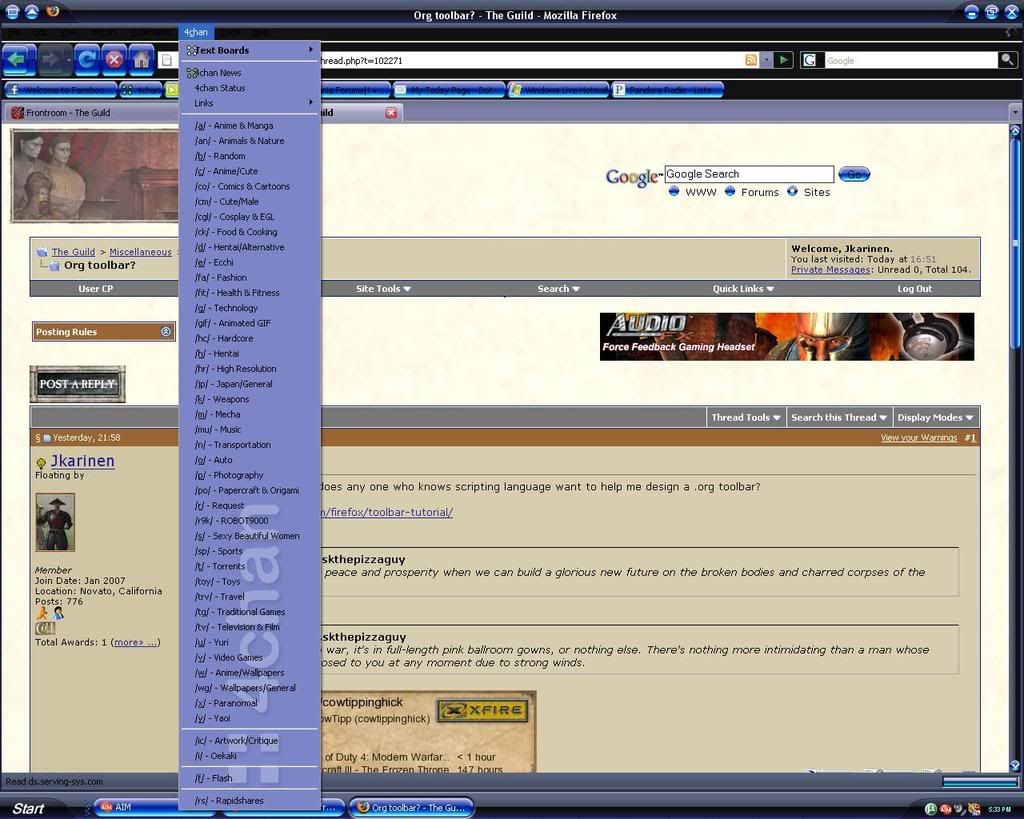Click the Audio FX gaming headset banner
This screenshot has width=1024, height=819.
pos(787,336)
